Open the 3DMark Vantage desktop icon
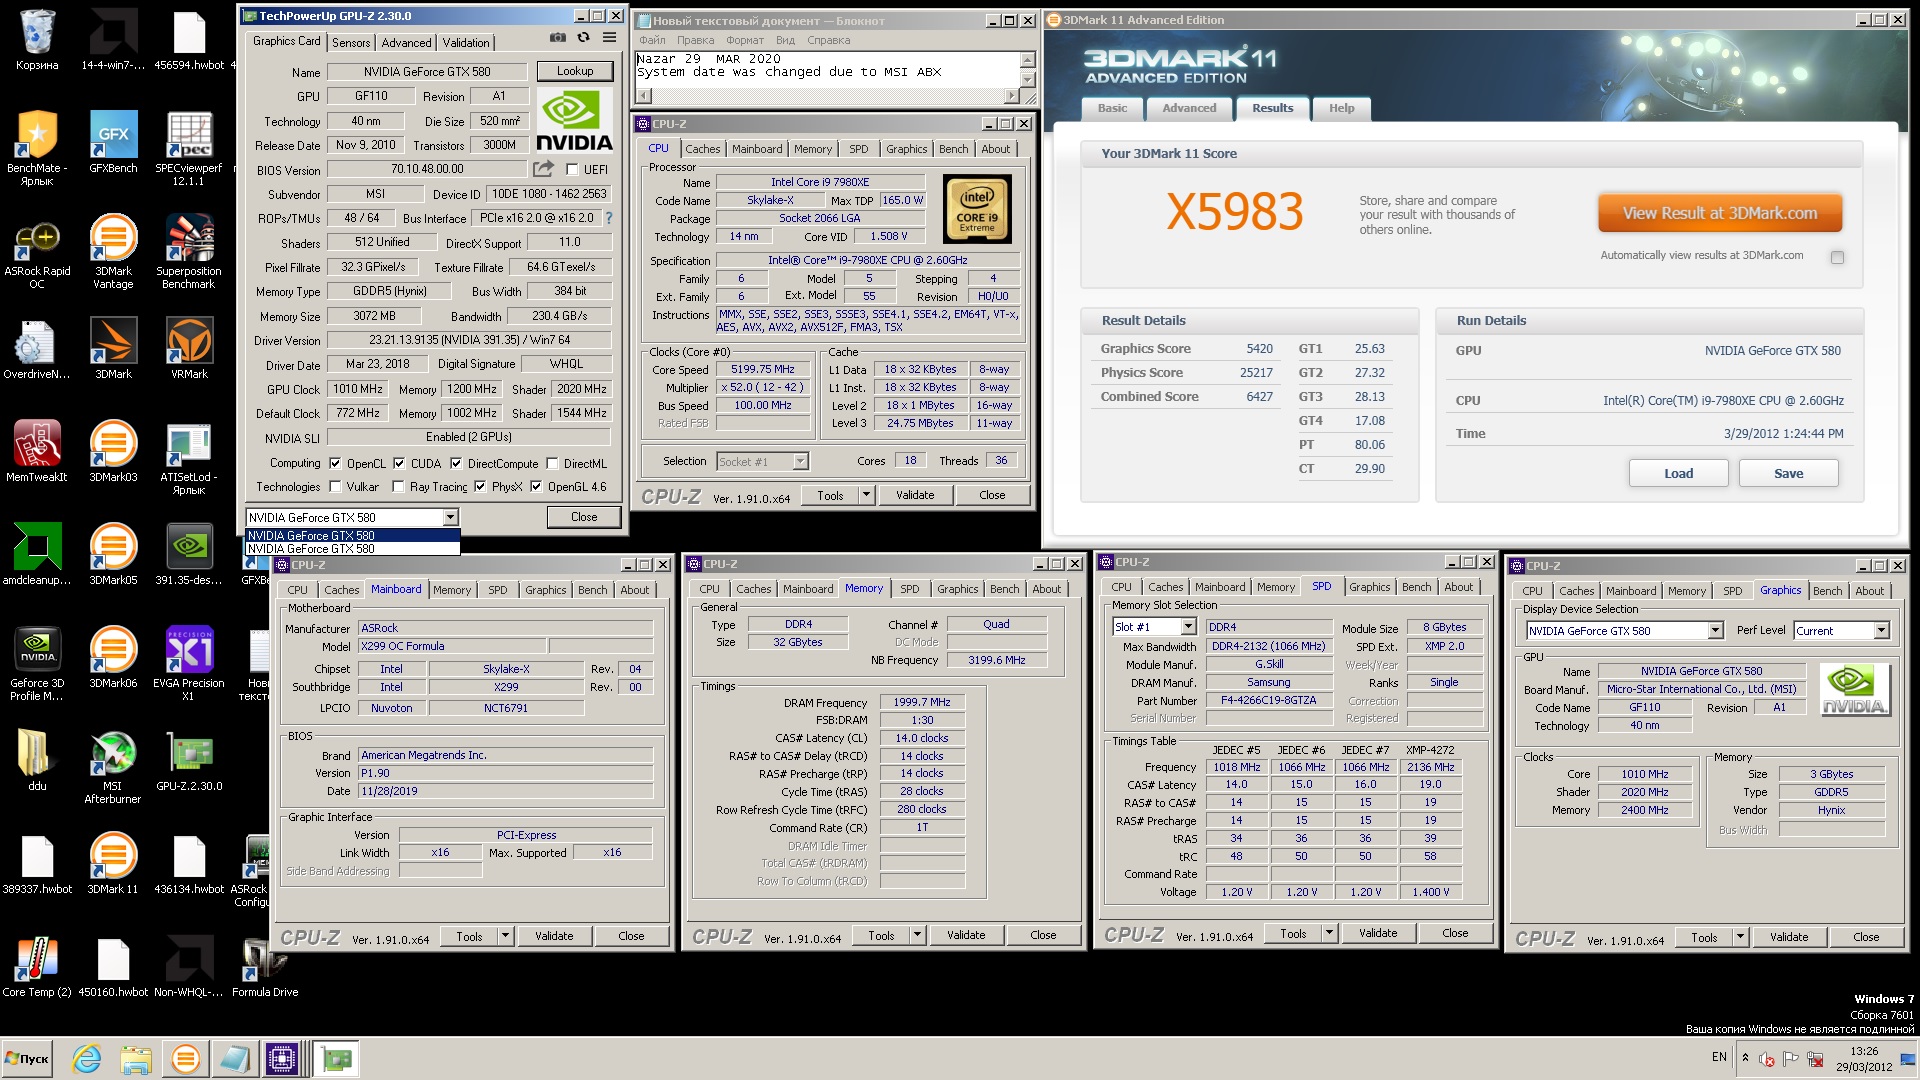The image size is (1920, 1080). (113, 252)
